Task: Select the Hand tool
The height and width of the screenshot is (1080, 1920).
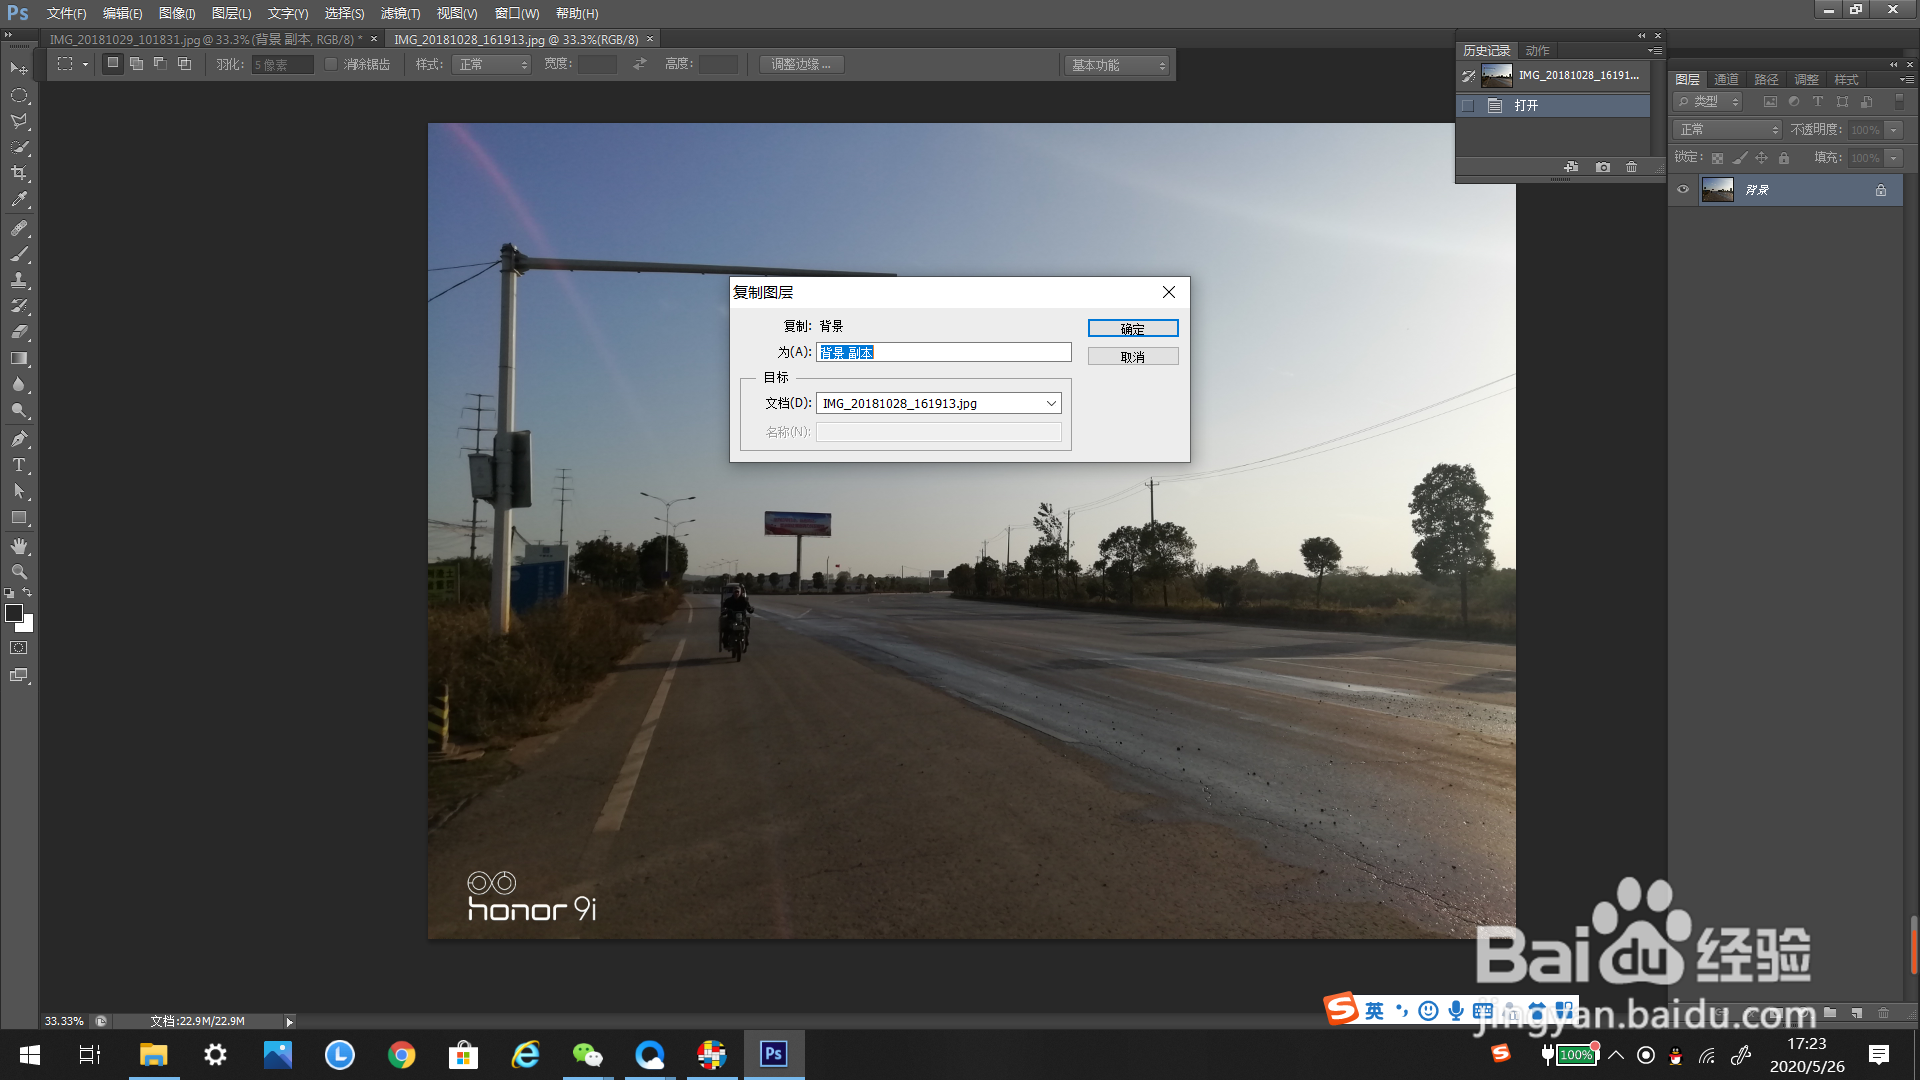Action: pos(19,546)
